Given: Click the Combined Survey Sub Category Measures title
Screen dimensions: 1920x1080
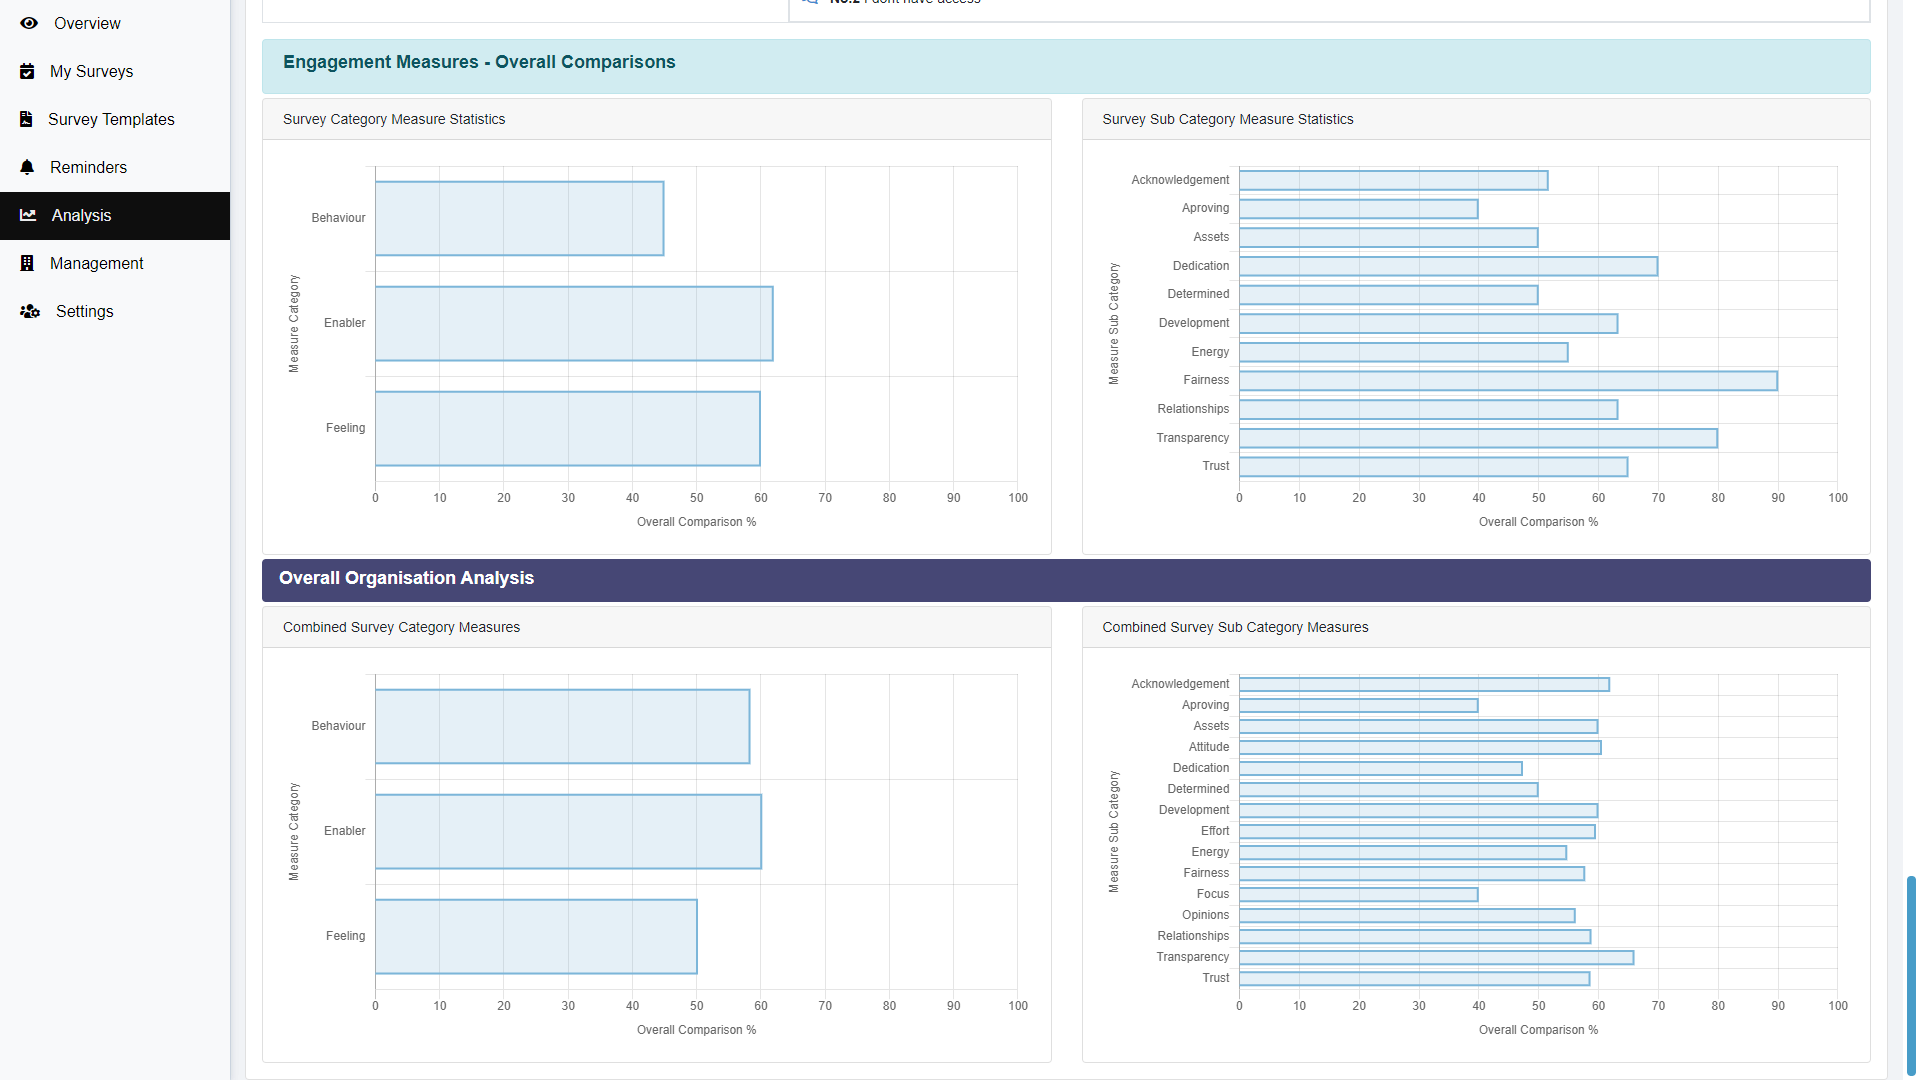Looking at the screenshot, I should 1235,627.
